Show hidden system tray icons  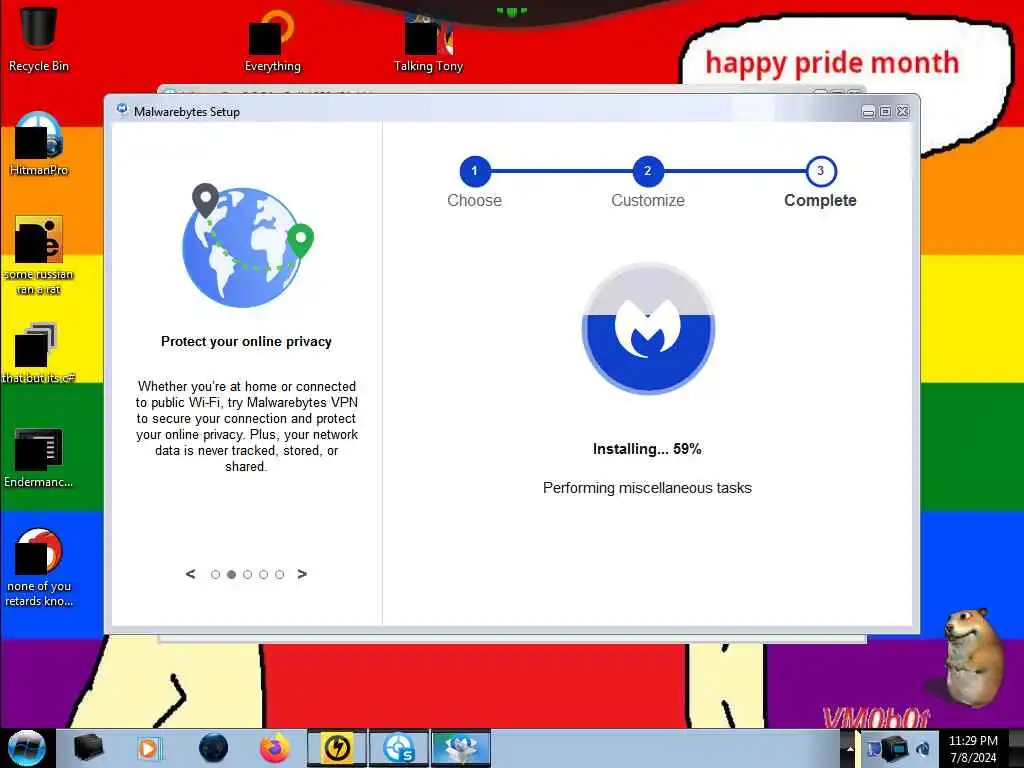(850, 749)
